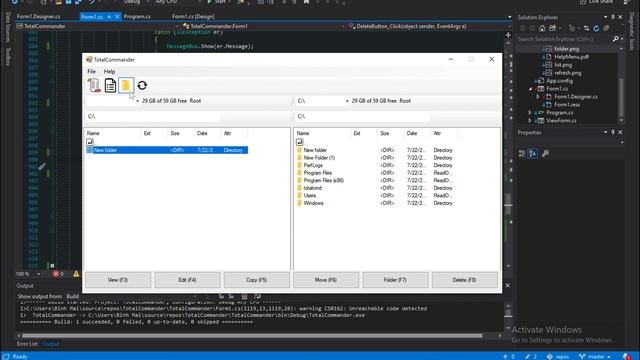
Task: Expand Program.cs node in Solution Explorer
Action: click(530, 113)
